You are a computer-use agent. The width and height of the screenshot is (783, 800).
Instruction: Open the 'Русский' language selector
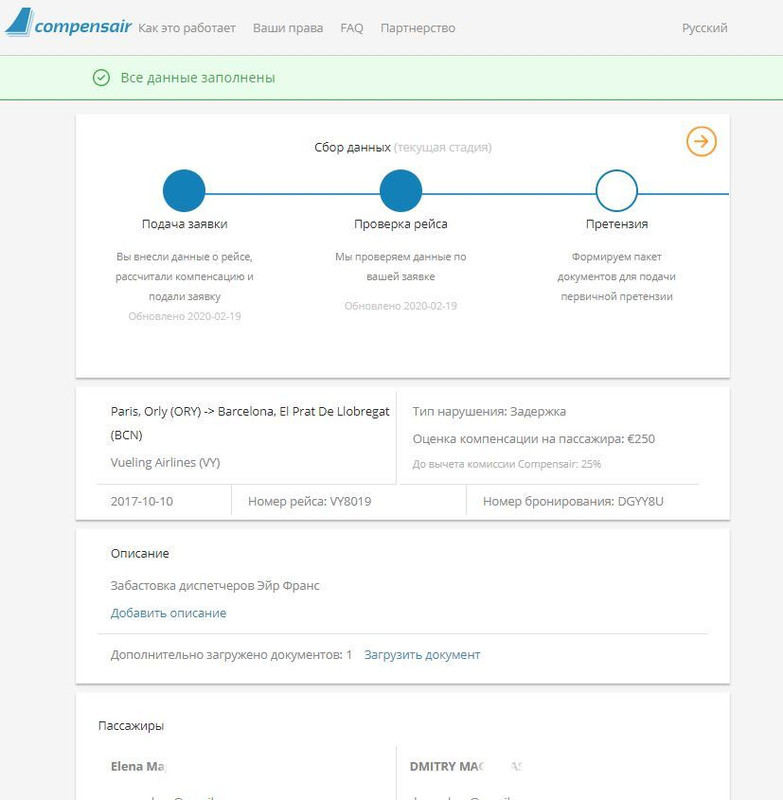tap(704, 28)
